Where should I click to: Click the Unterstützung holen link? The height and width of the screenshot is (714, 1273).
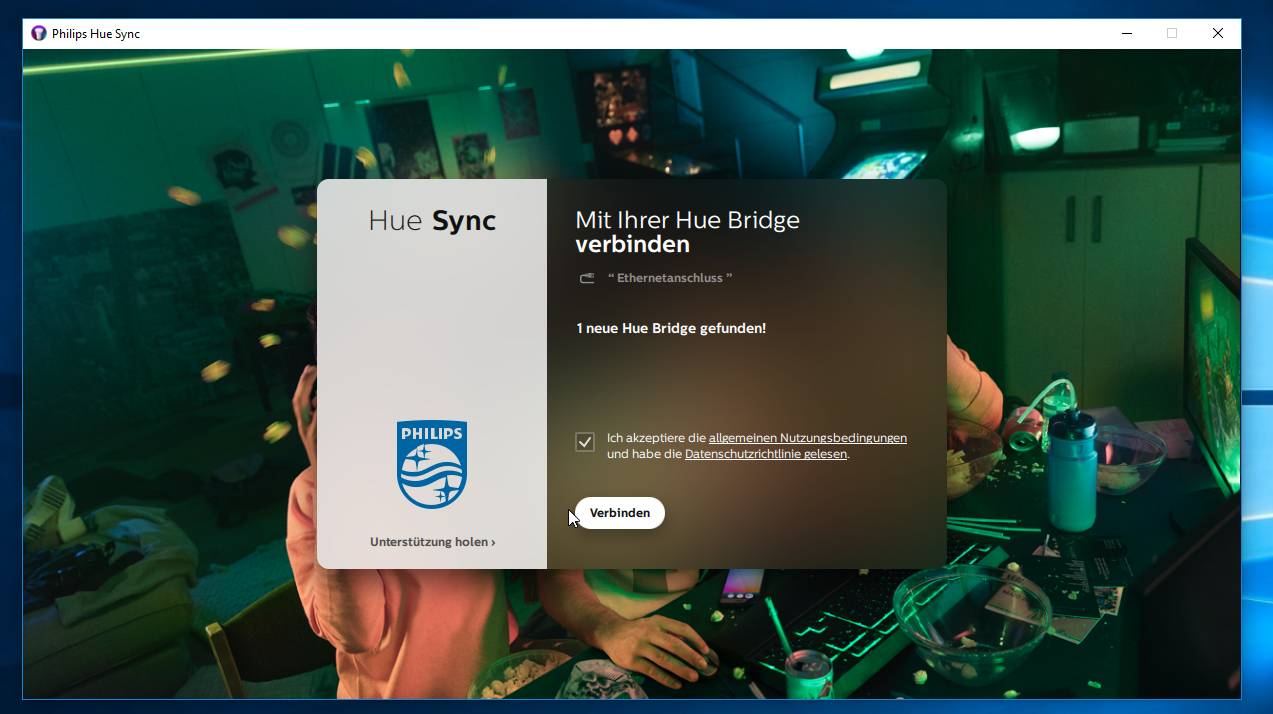click(429, 542)
